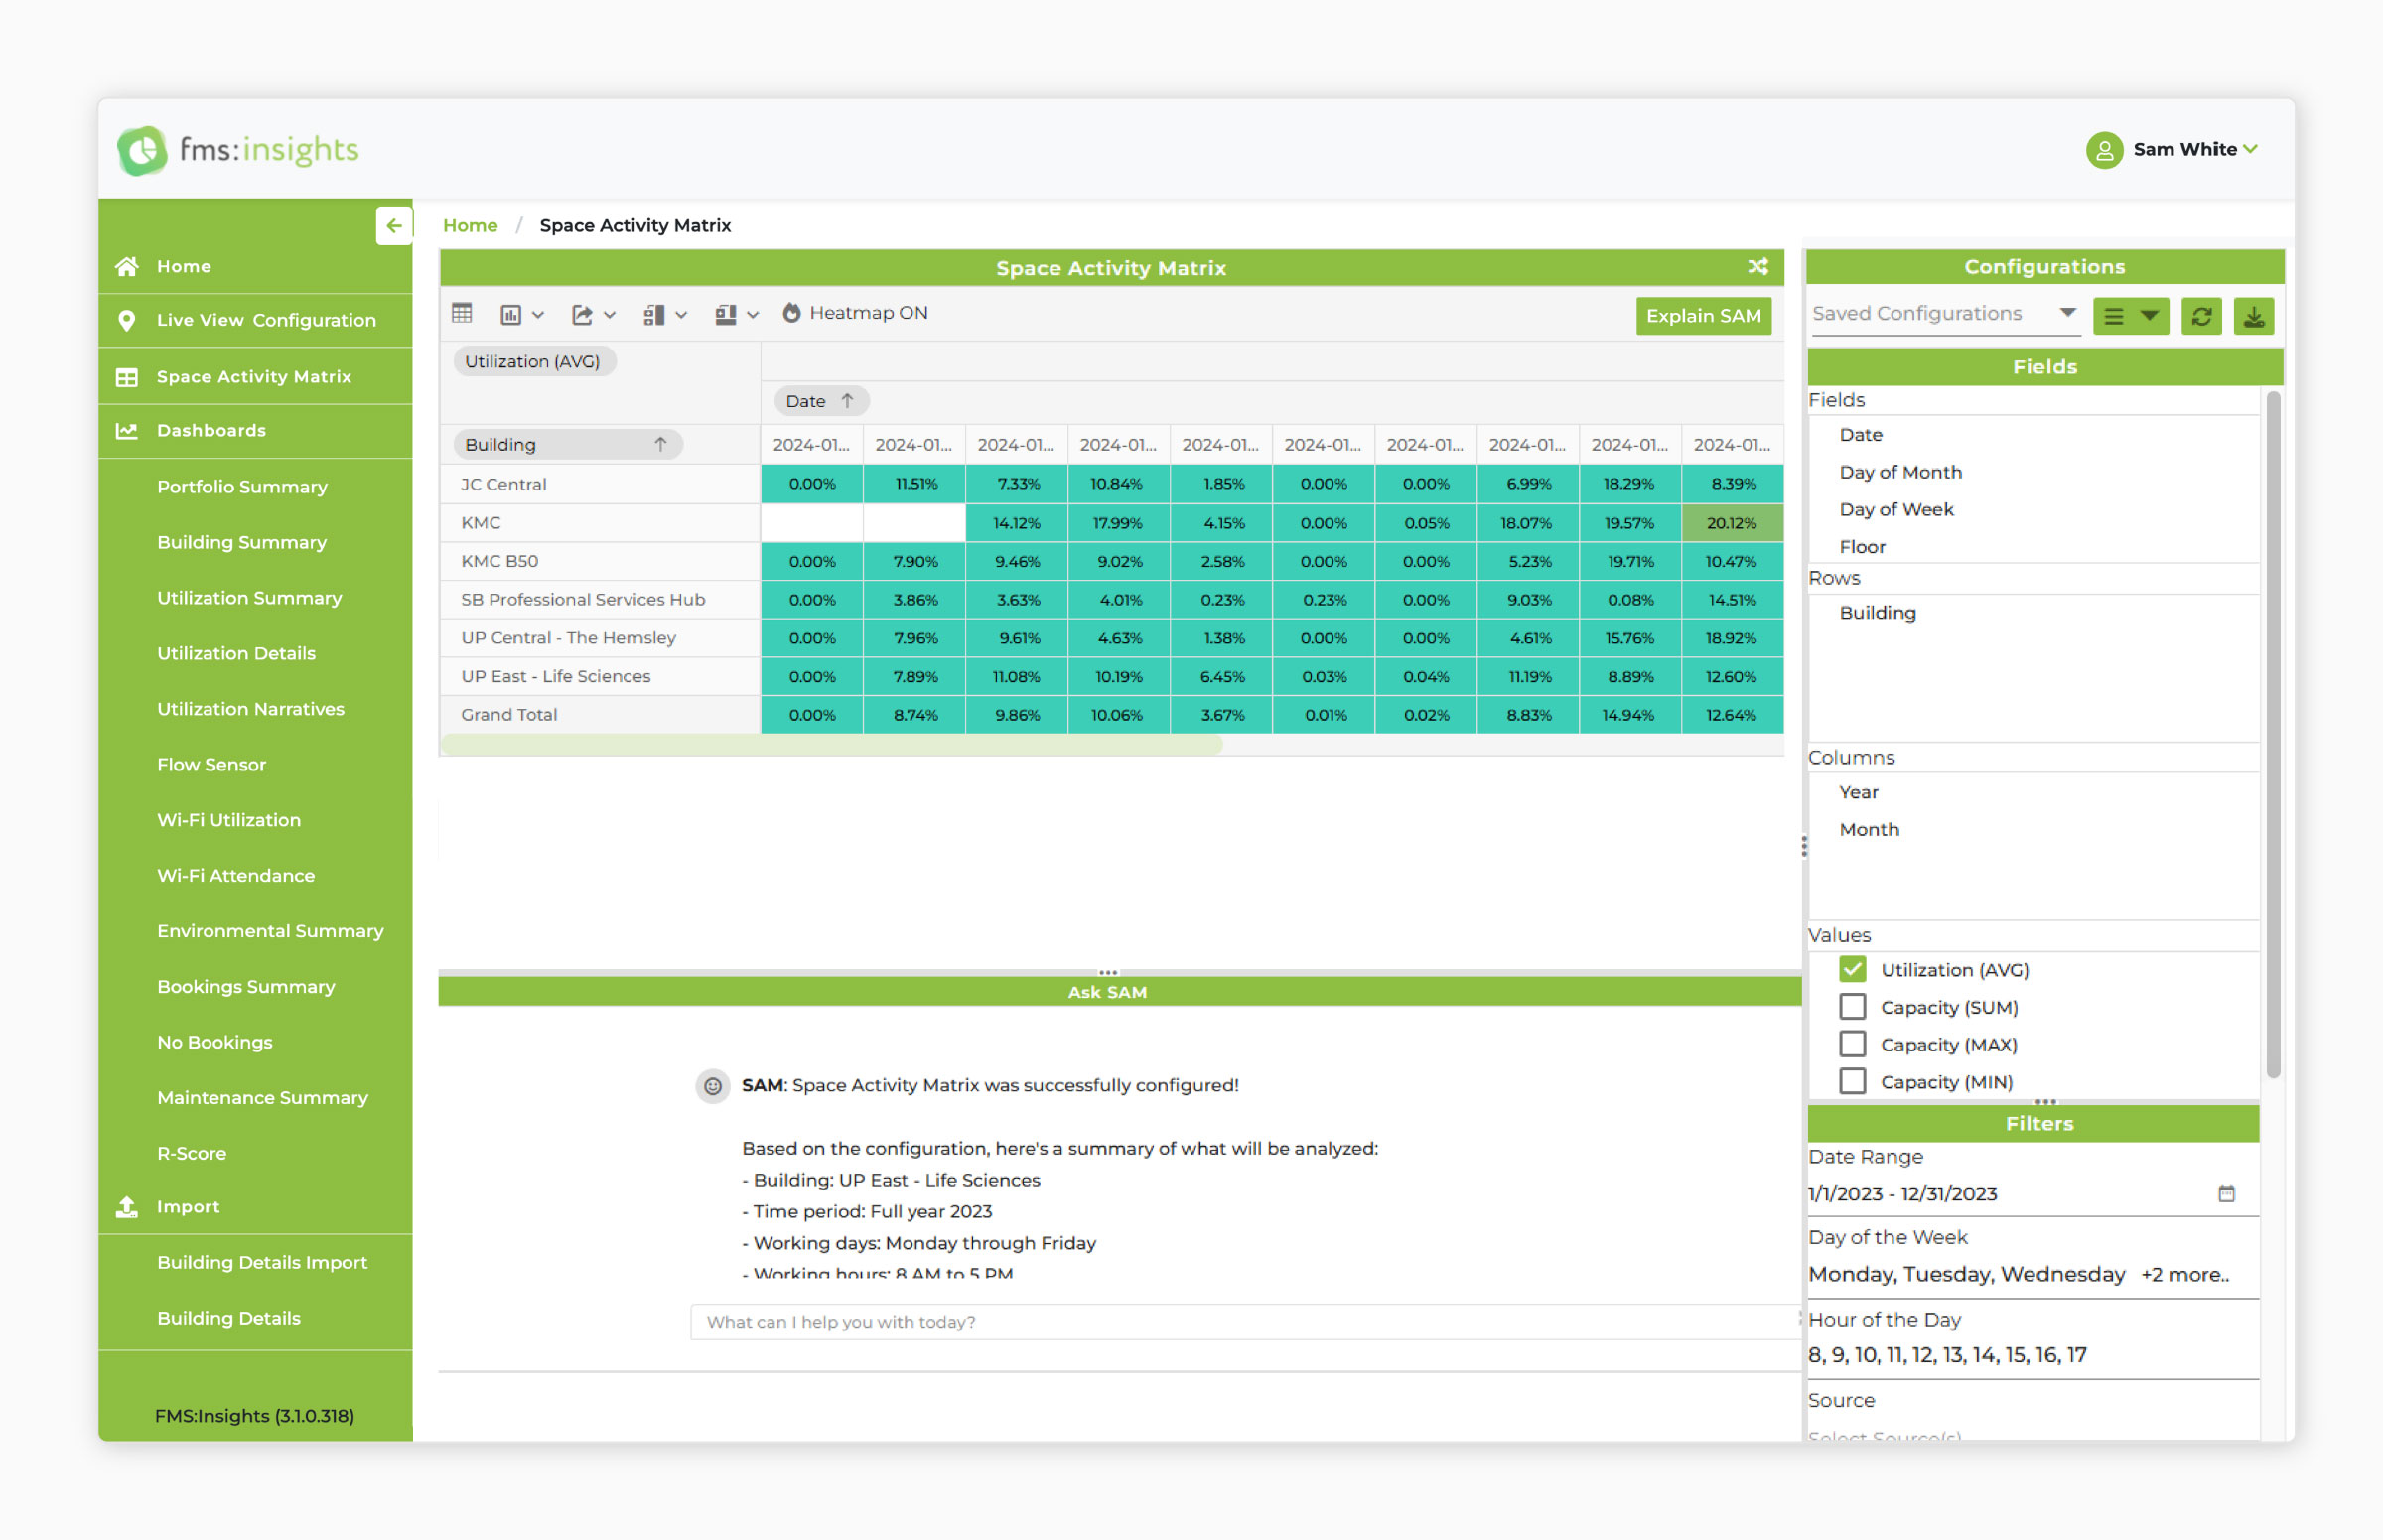Check the Capacity (MIN) checkbox
Image resolution: width=2383 pixels, height=1540 pixels.
click(1852, 1082)
